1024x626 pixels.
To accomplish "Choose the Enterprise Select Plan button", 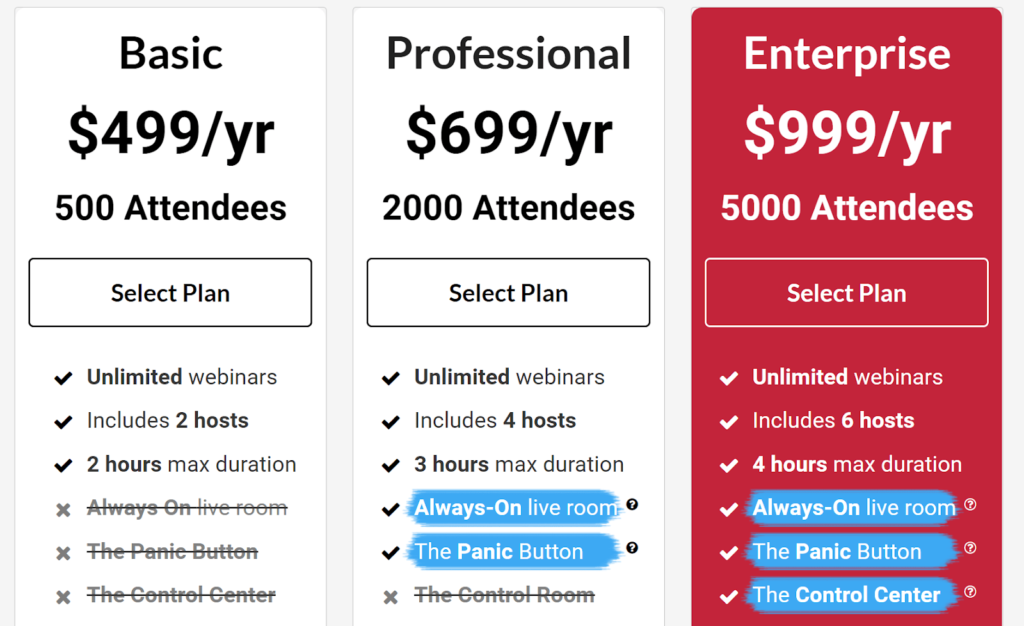I will 846,292.
